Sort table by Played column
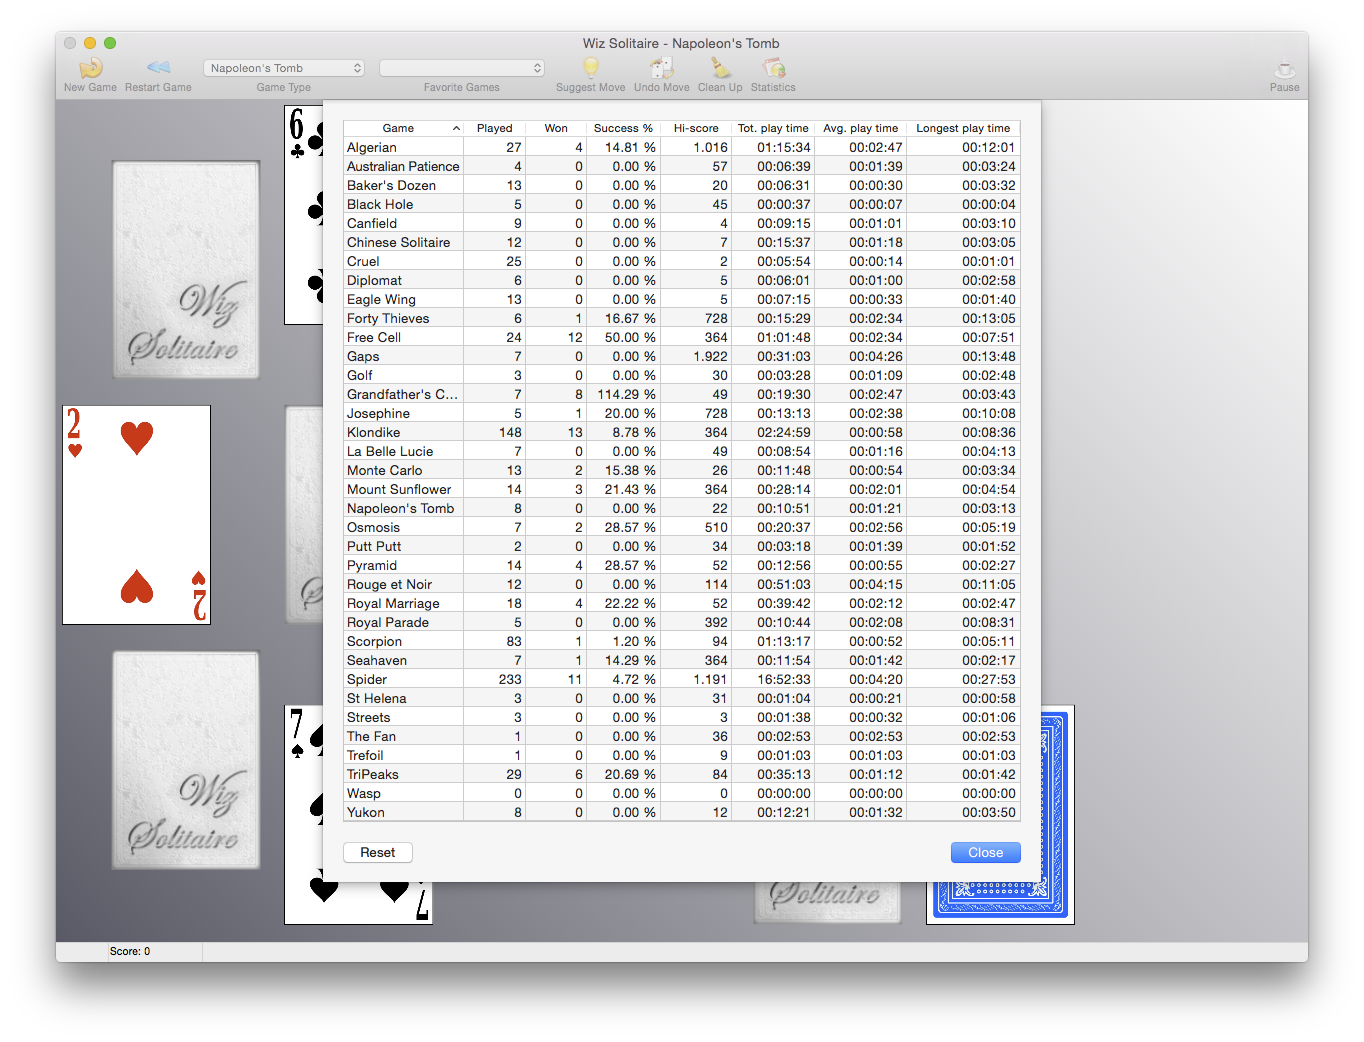The image size is (1364, 1042). (x=494, y=128)
